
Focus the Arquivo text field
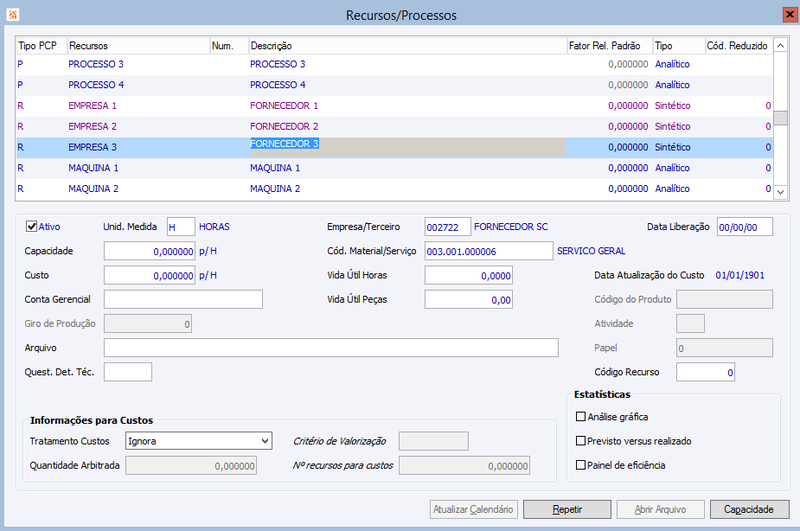tap(330, 348)
